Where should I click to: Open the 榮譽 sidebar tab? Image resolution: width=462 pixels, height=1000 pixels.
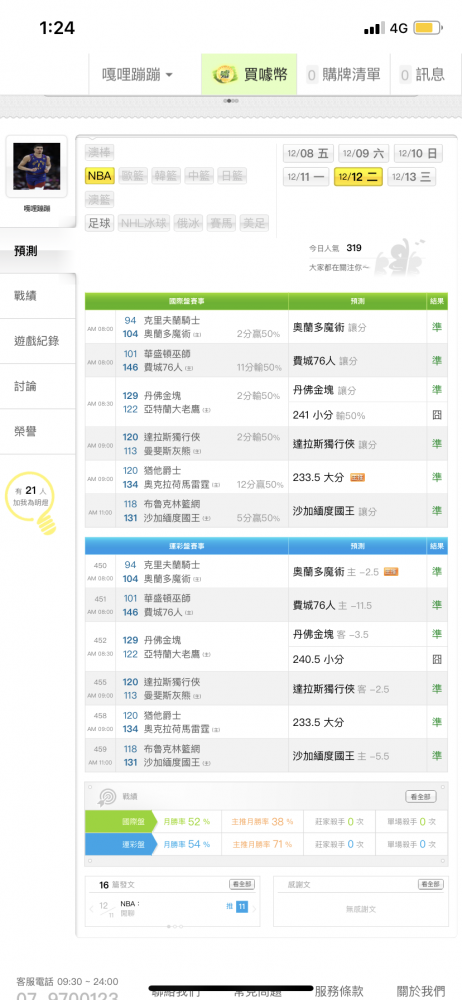click(x=37, y=432)
